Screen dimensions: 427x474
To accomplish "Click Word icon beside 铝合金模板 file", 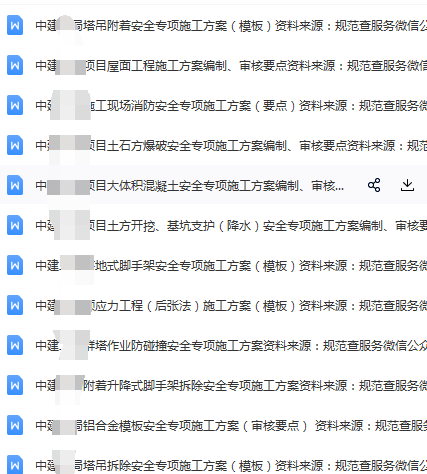I will point(15,425).
